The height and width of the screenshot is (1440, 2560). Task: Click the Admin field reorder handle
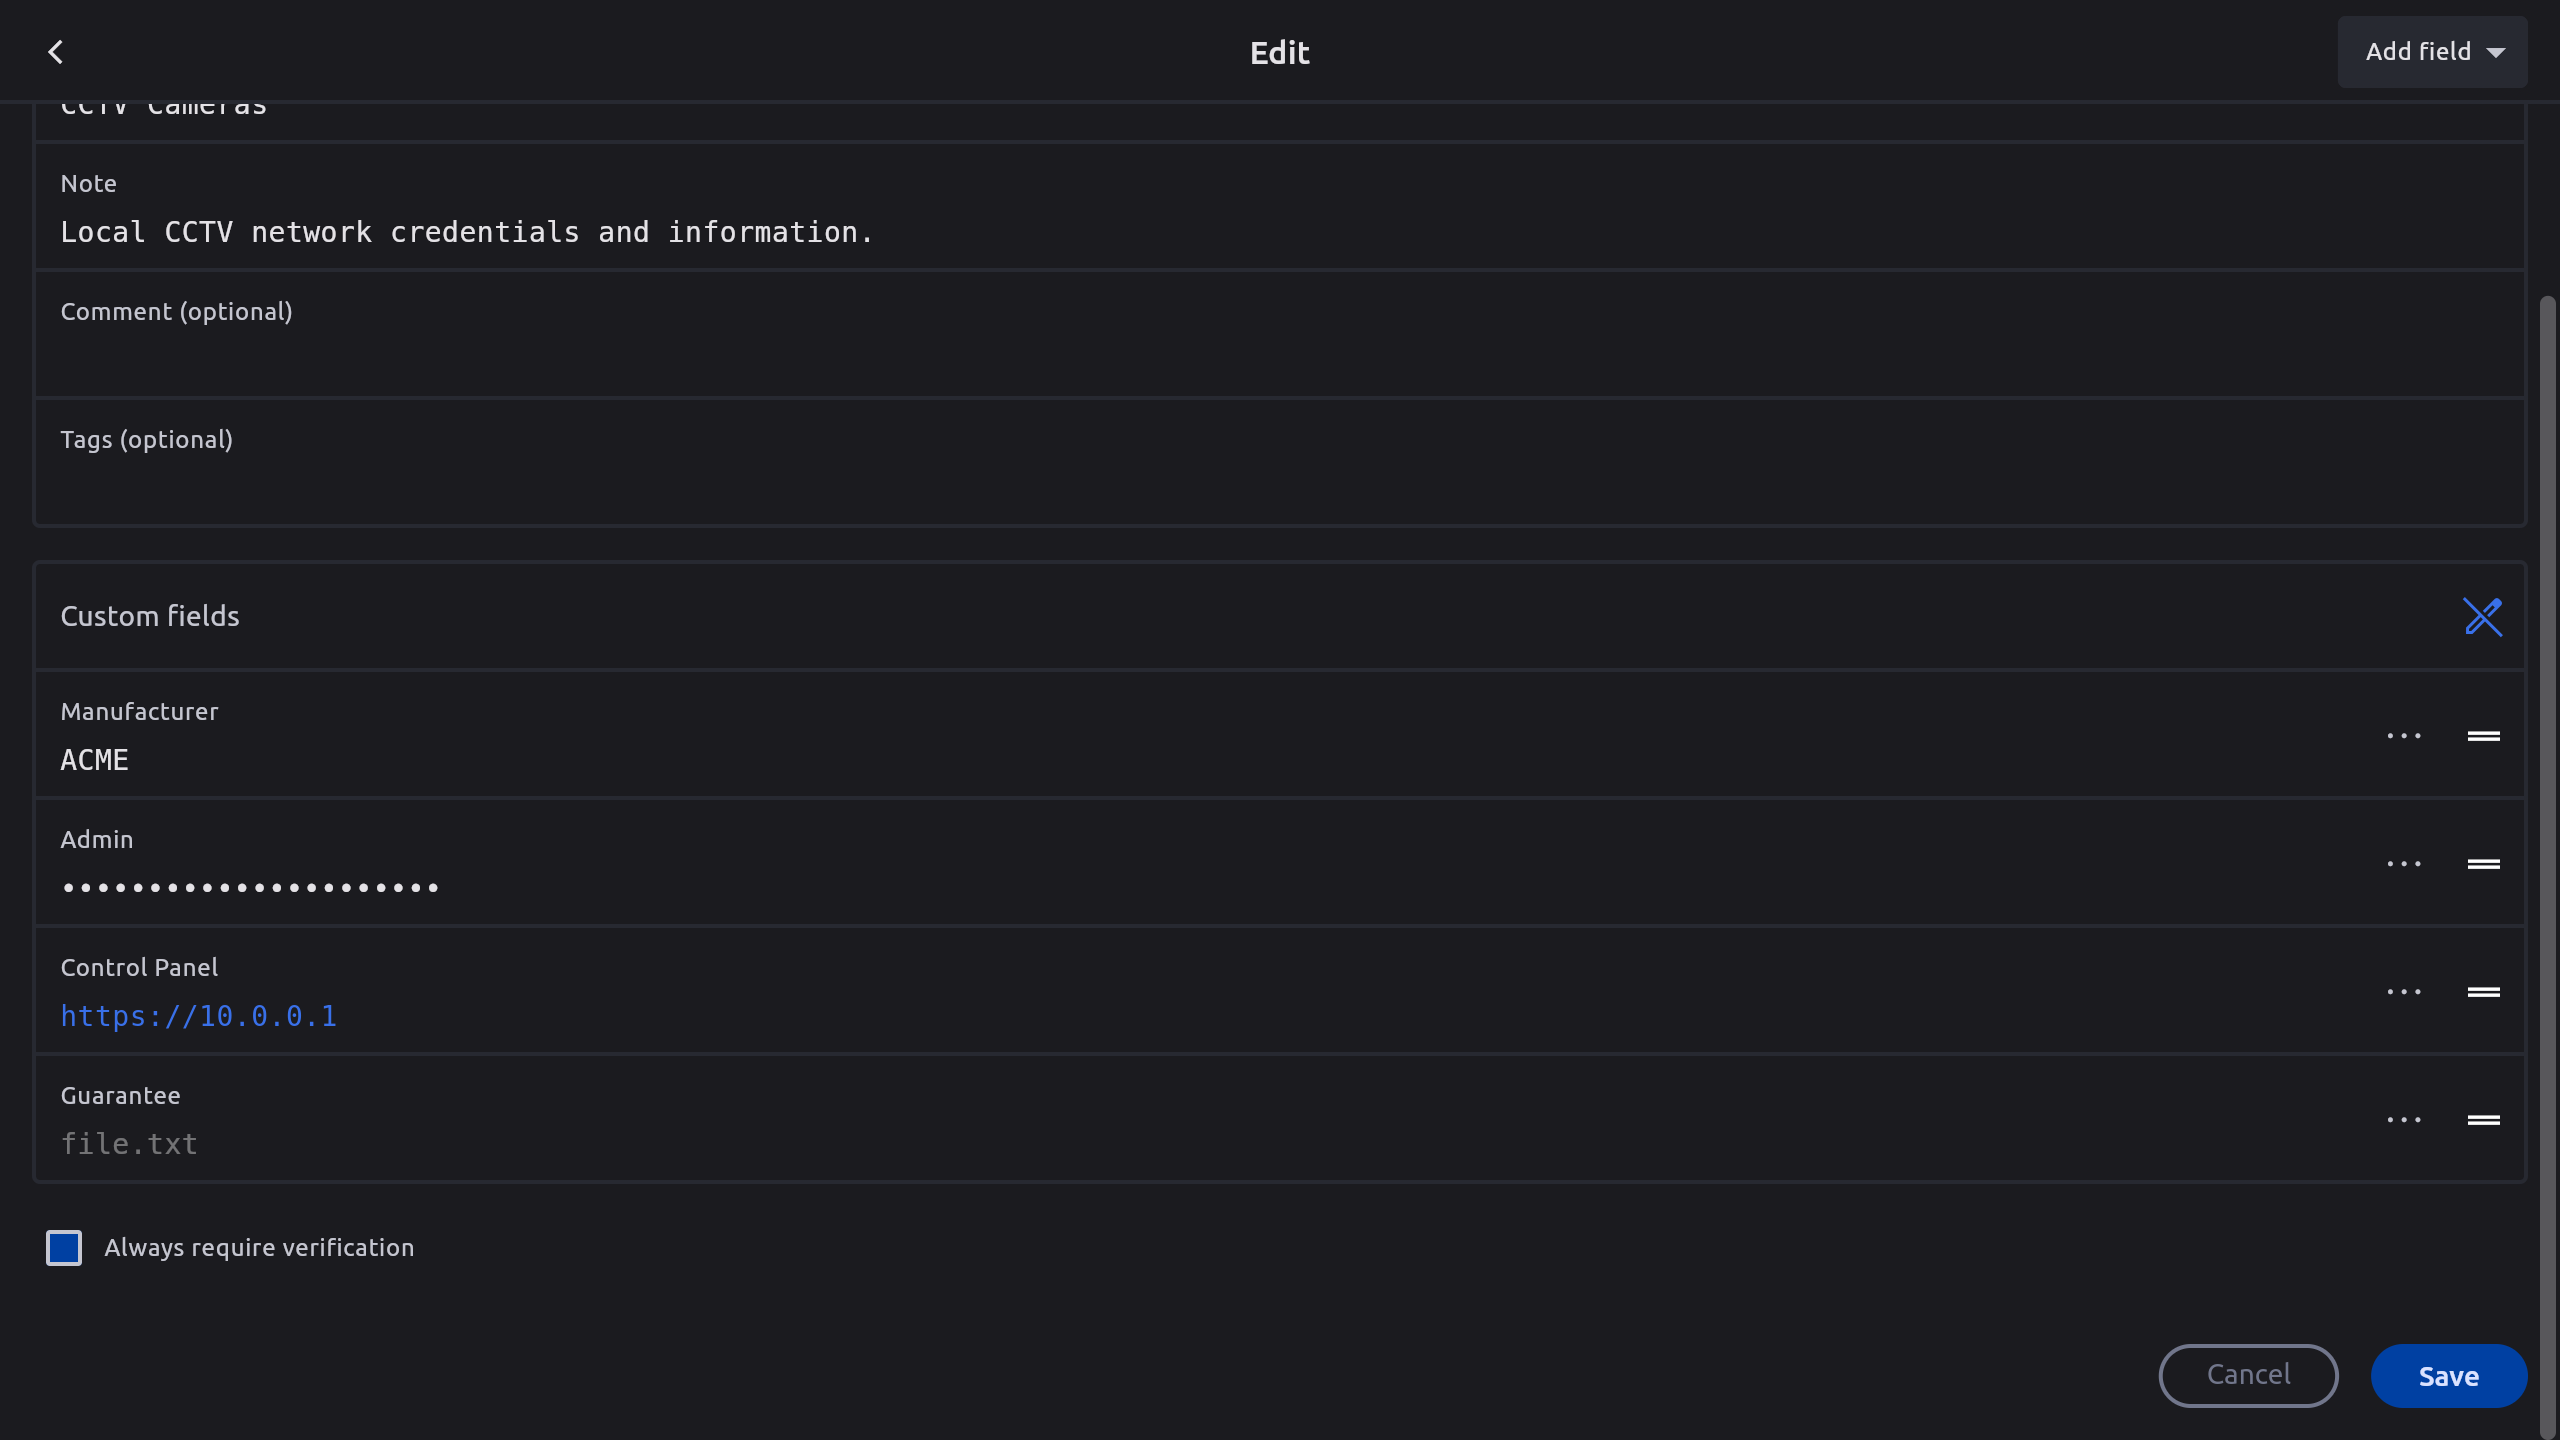click(x=2484, y=864)
